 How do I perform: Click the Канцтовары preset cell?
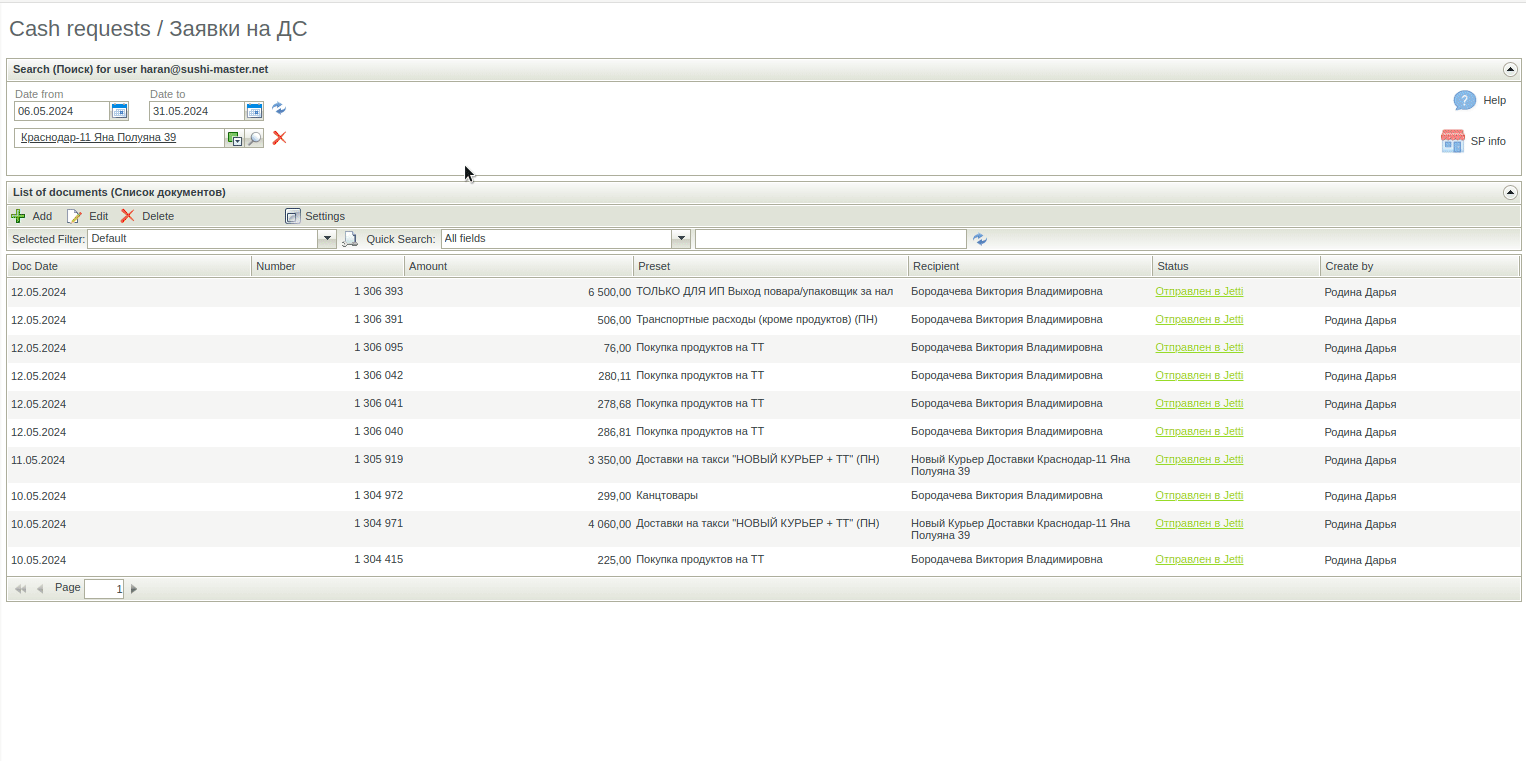coord(667,496)
